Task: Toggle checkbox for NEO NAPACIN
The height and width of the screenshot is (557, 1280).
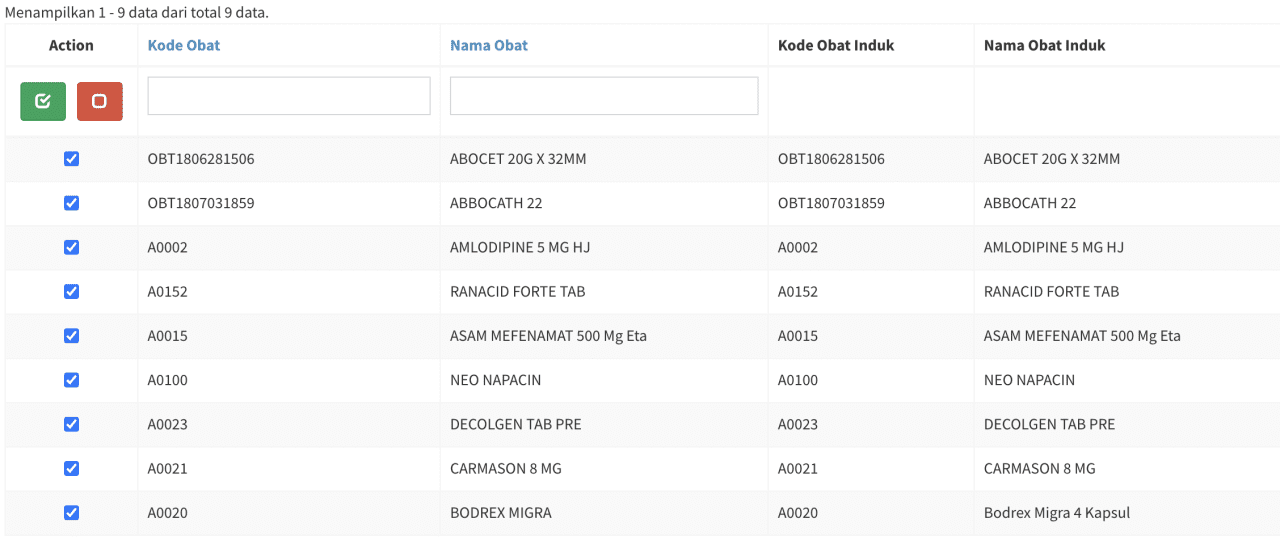Action: click(x=71, y=380)
